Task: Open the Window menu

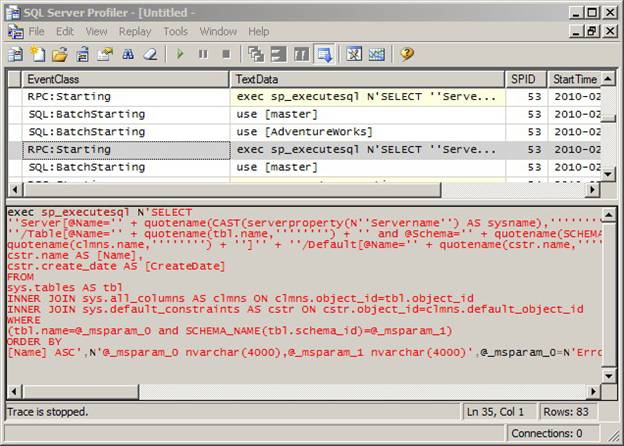Action: click(218, 31)
